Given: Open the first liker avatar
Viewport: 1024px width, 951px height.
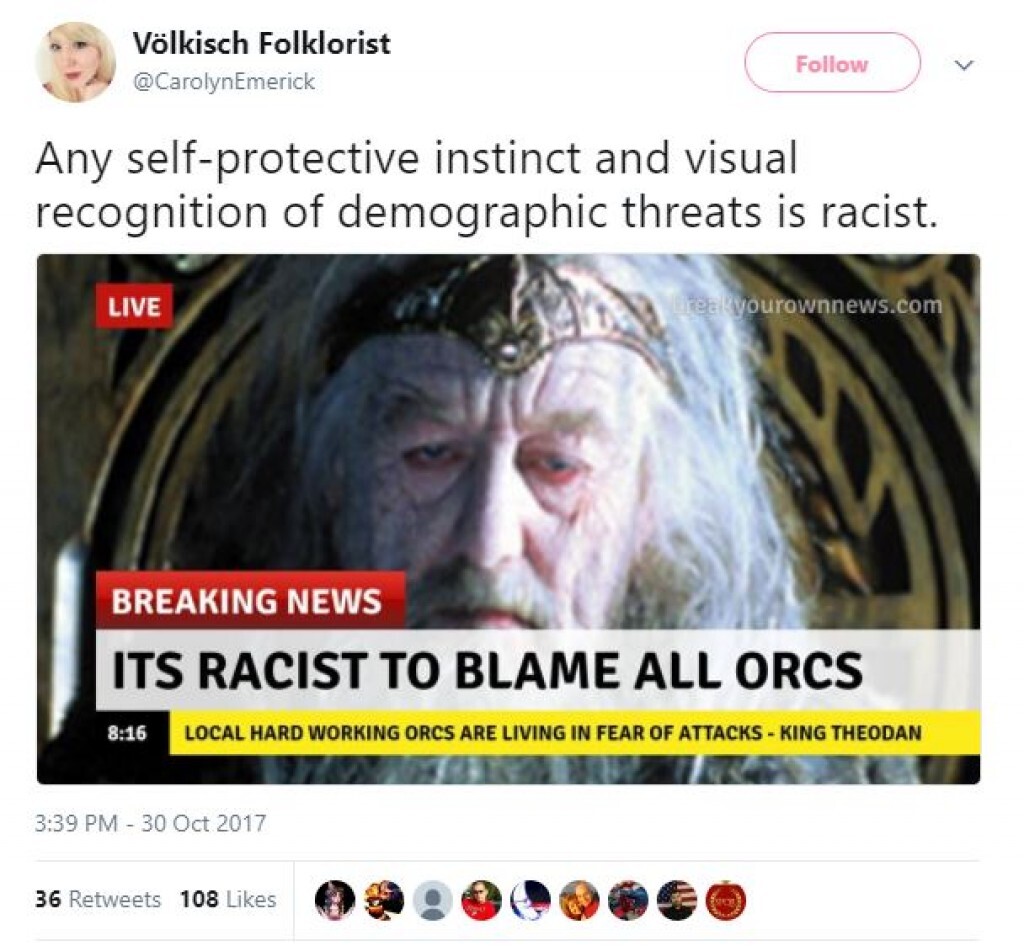Looking at the screenshot, I should tap(334, 900).
